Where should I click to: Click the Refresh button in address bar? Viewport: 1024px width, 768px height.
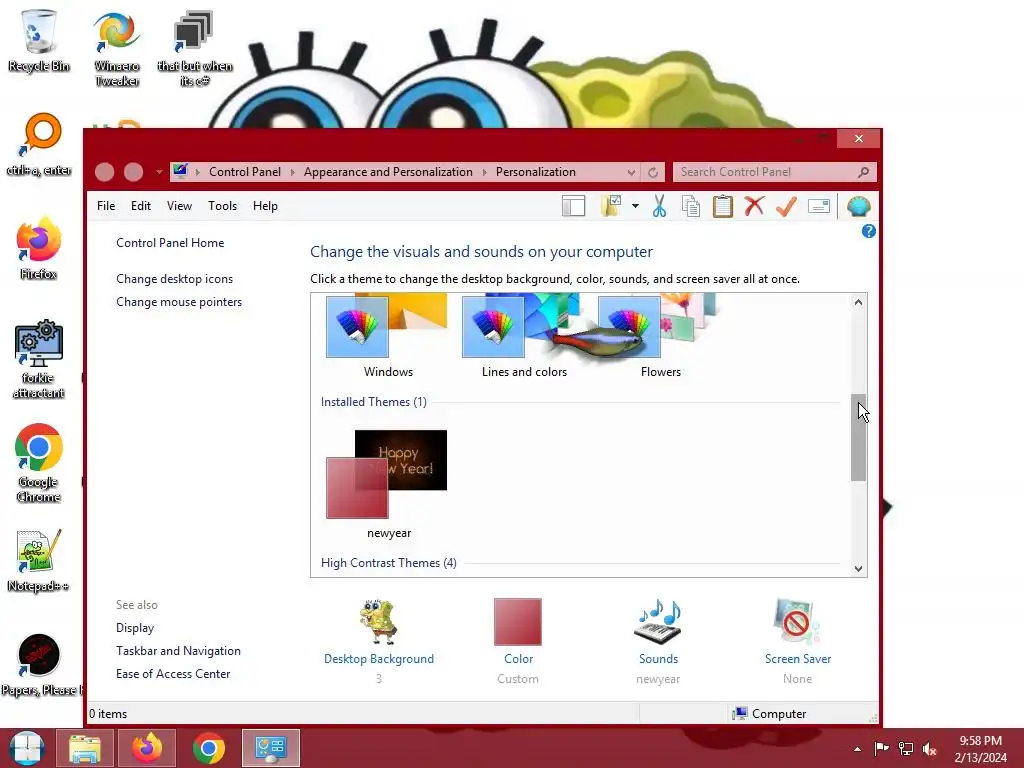(x=652, y=172)
